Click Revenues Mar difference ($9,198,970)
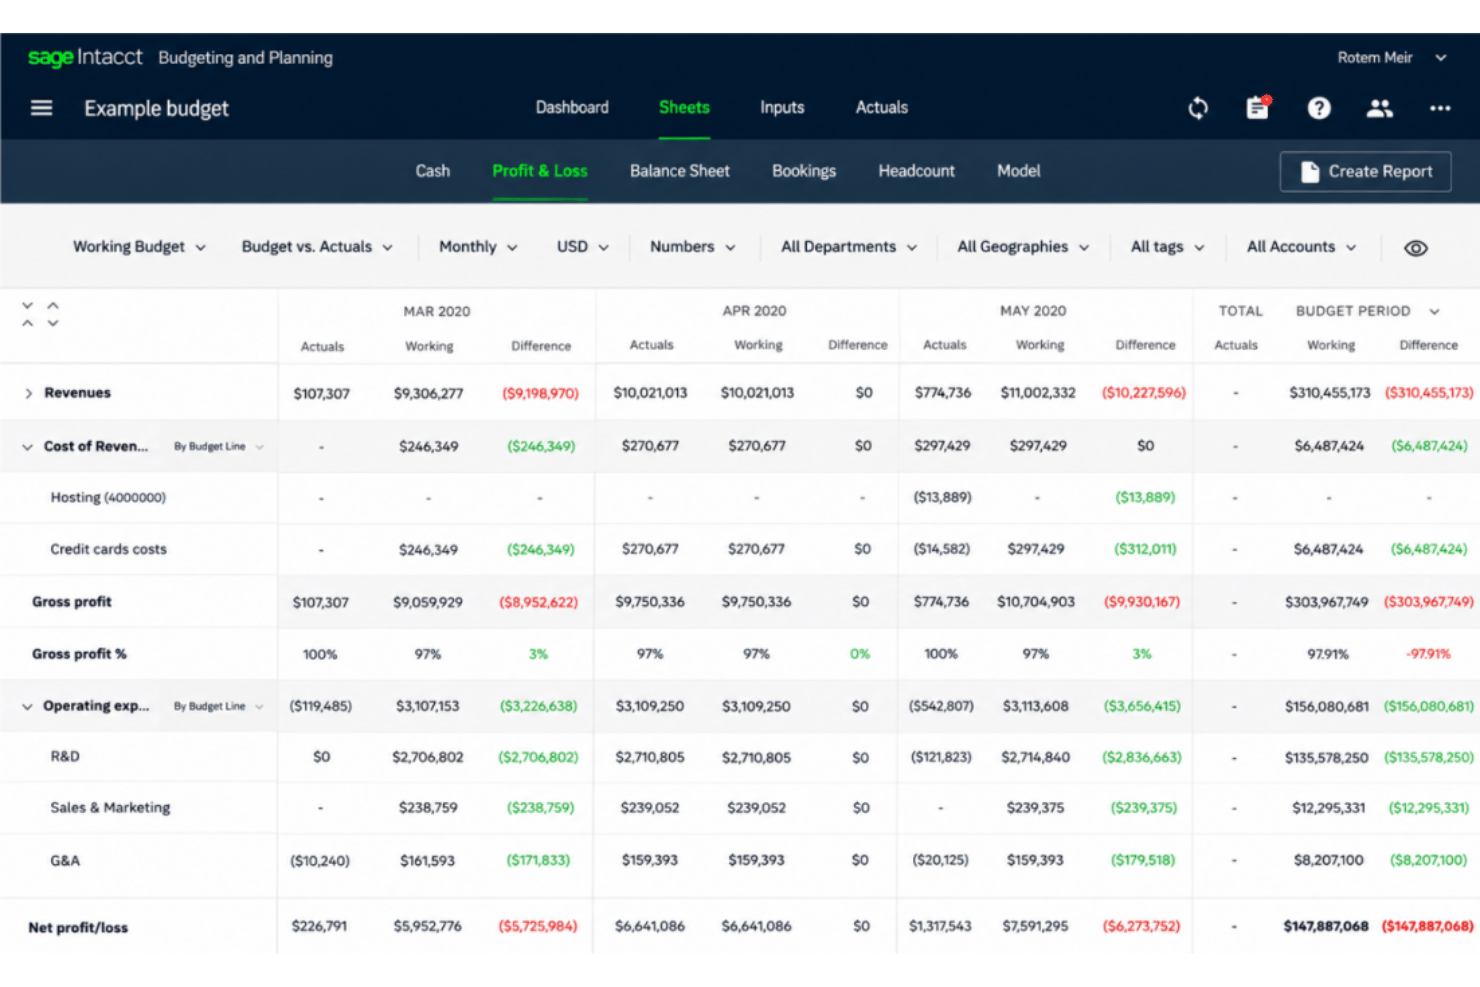 coord(541,393)
